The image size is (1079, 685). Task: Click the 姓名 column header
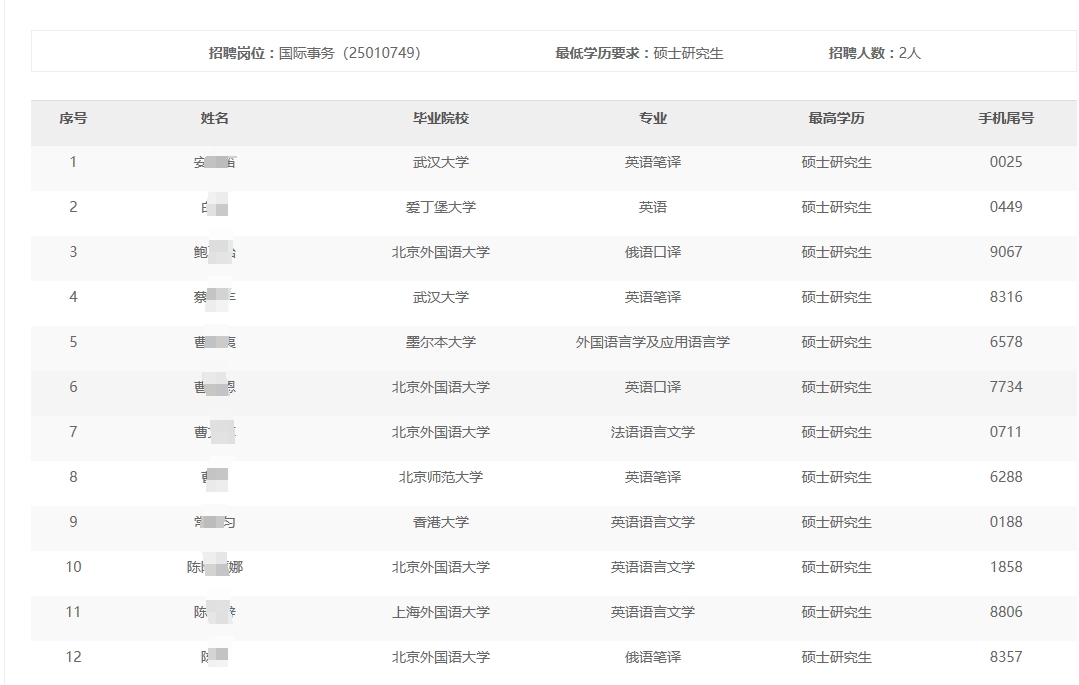click(214, 118)
